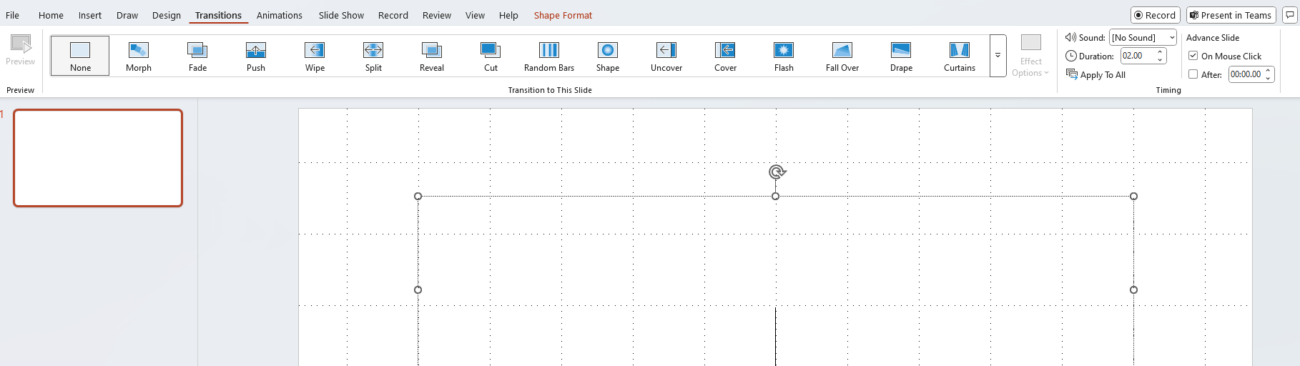
Task: Click Apply To All
Action: tap(1096, 74)
